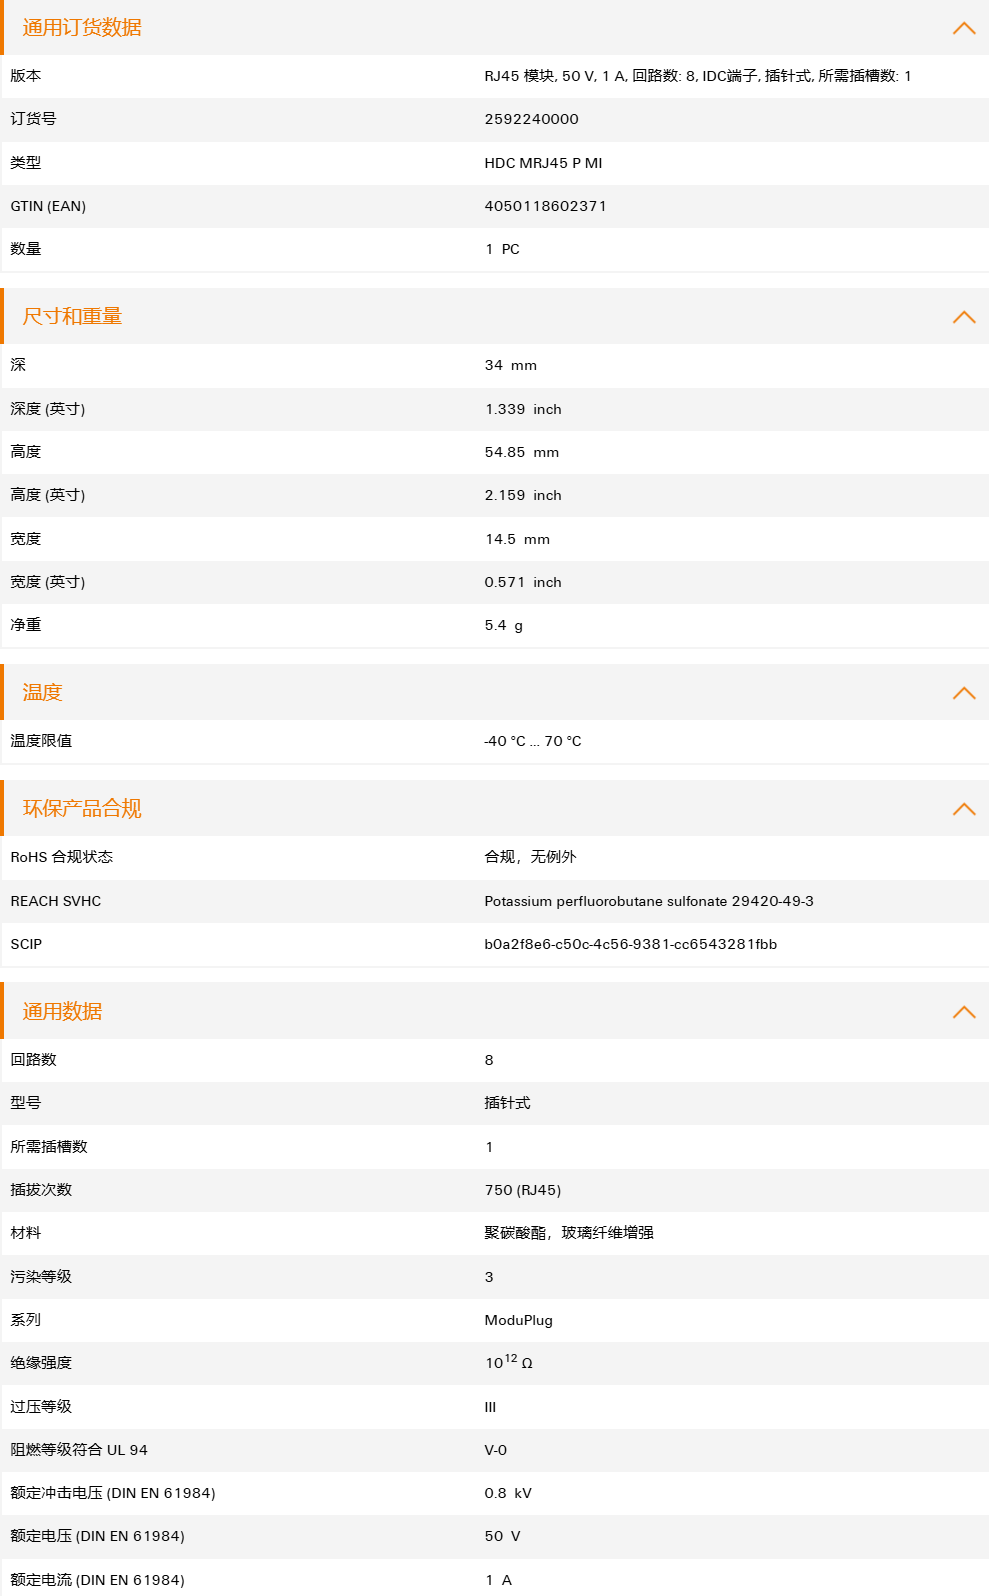Click the rated voltage value 50 V
This screenshot has width=989, height=1596.
tap(502, 1536)
